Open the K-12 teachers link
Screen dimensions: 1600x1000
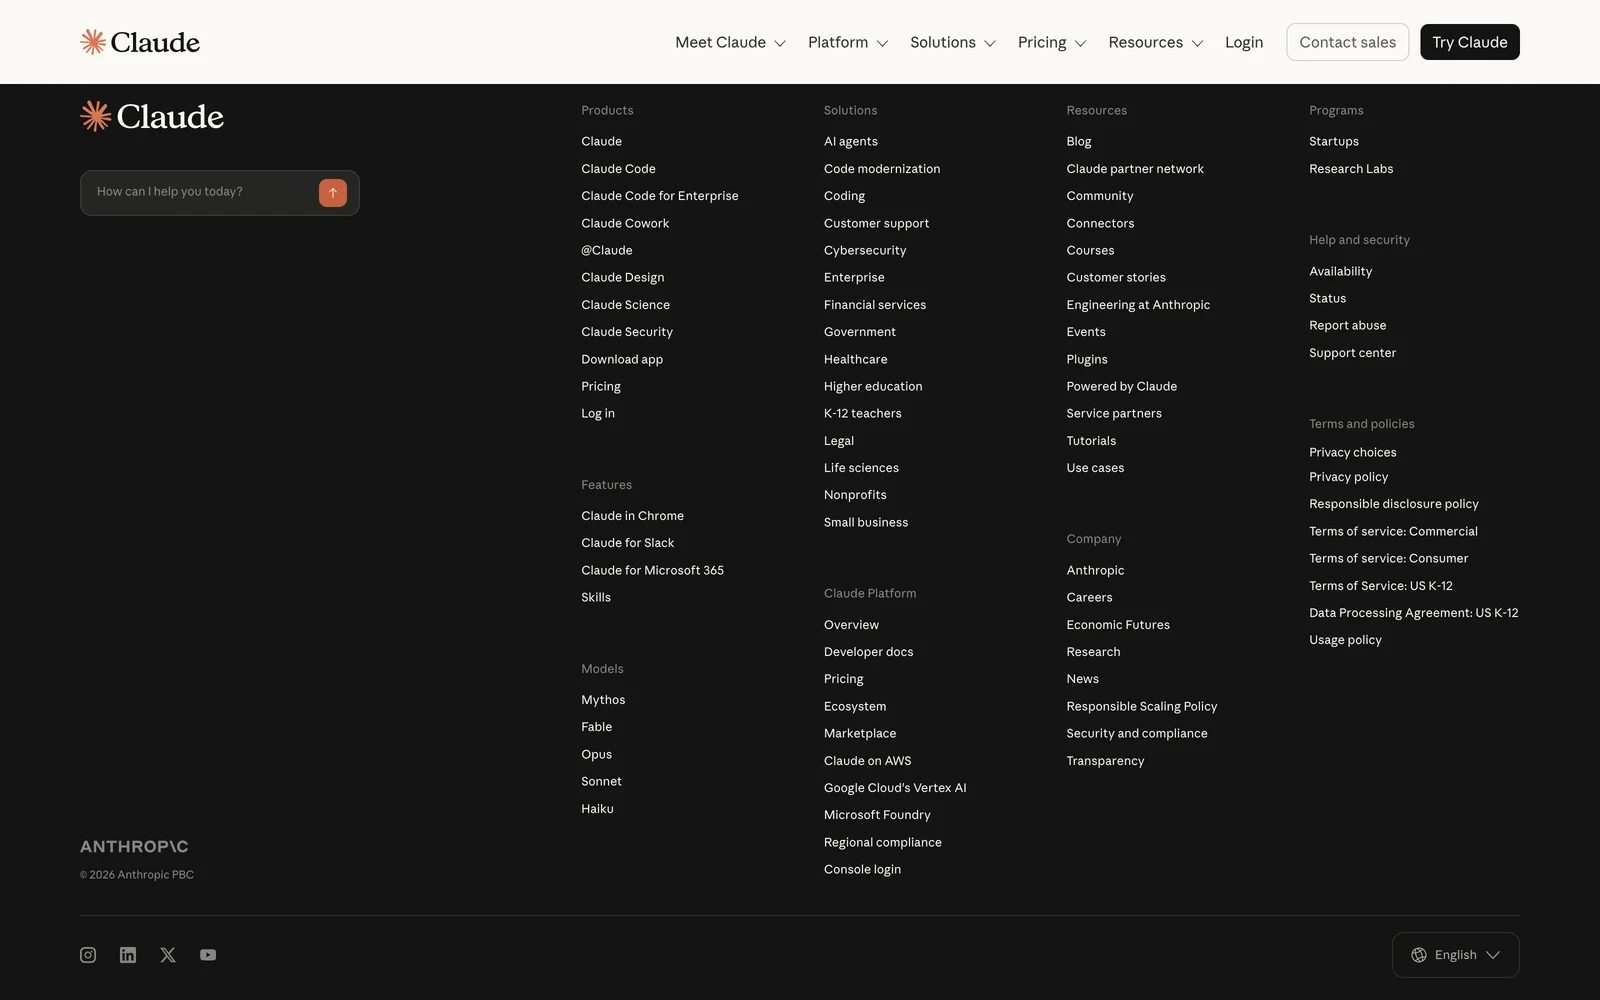(863, 413)
